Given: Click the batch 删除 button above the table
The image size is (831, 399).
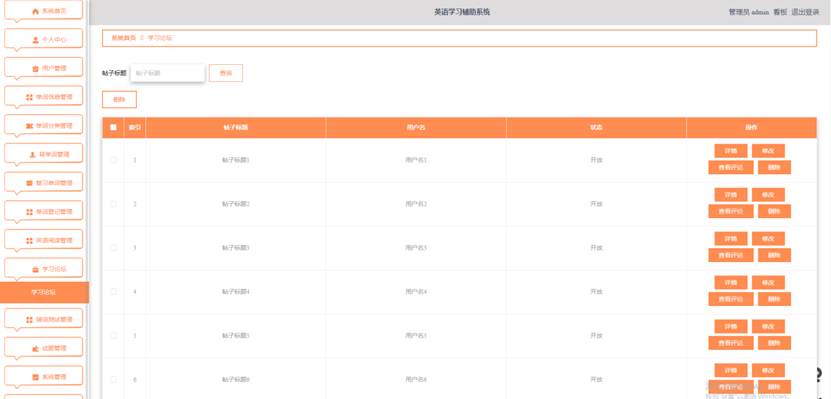Looking at the screenshot, I should [119, 100].
